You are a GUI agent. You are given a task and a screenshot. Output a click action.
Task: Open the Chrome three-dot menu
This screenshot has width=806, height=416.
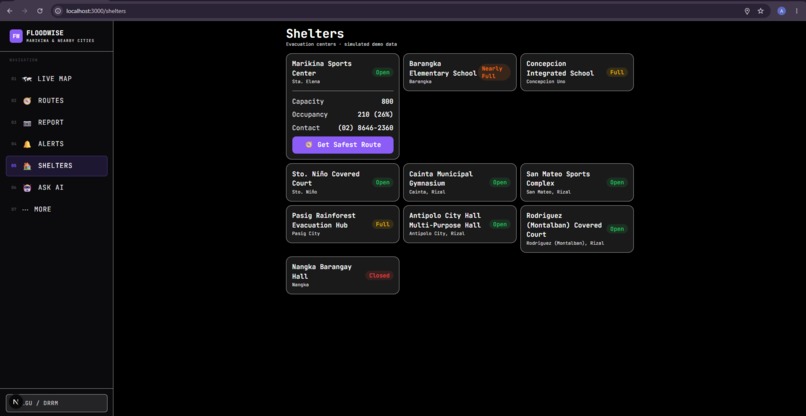click(x=797, y=11)
